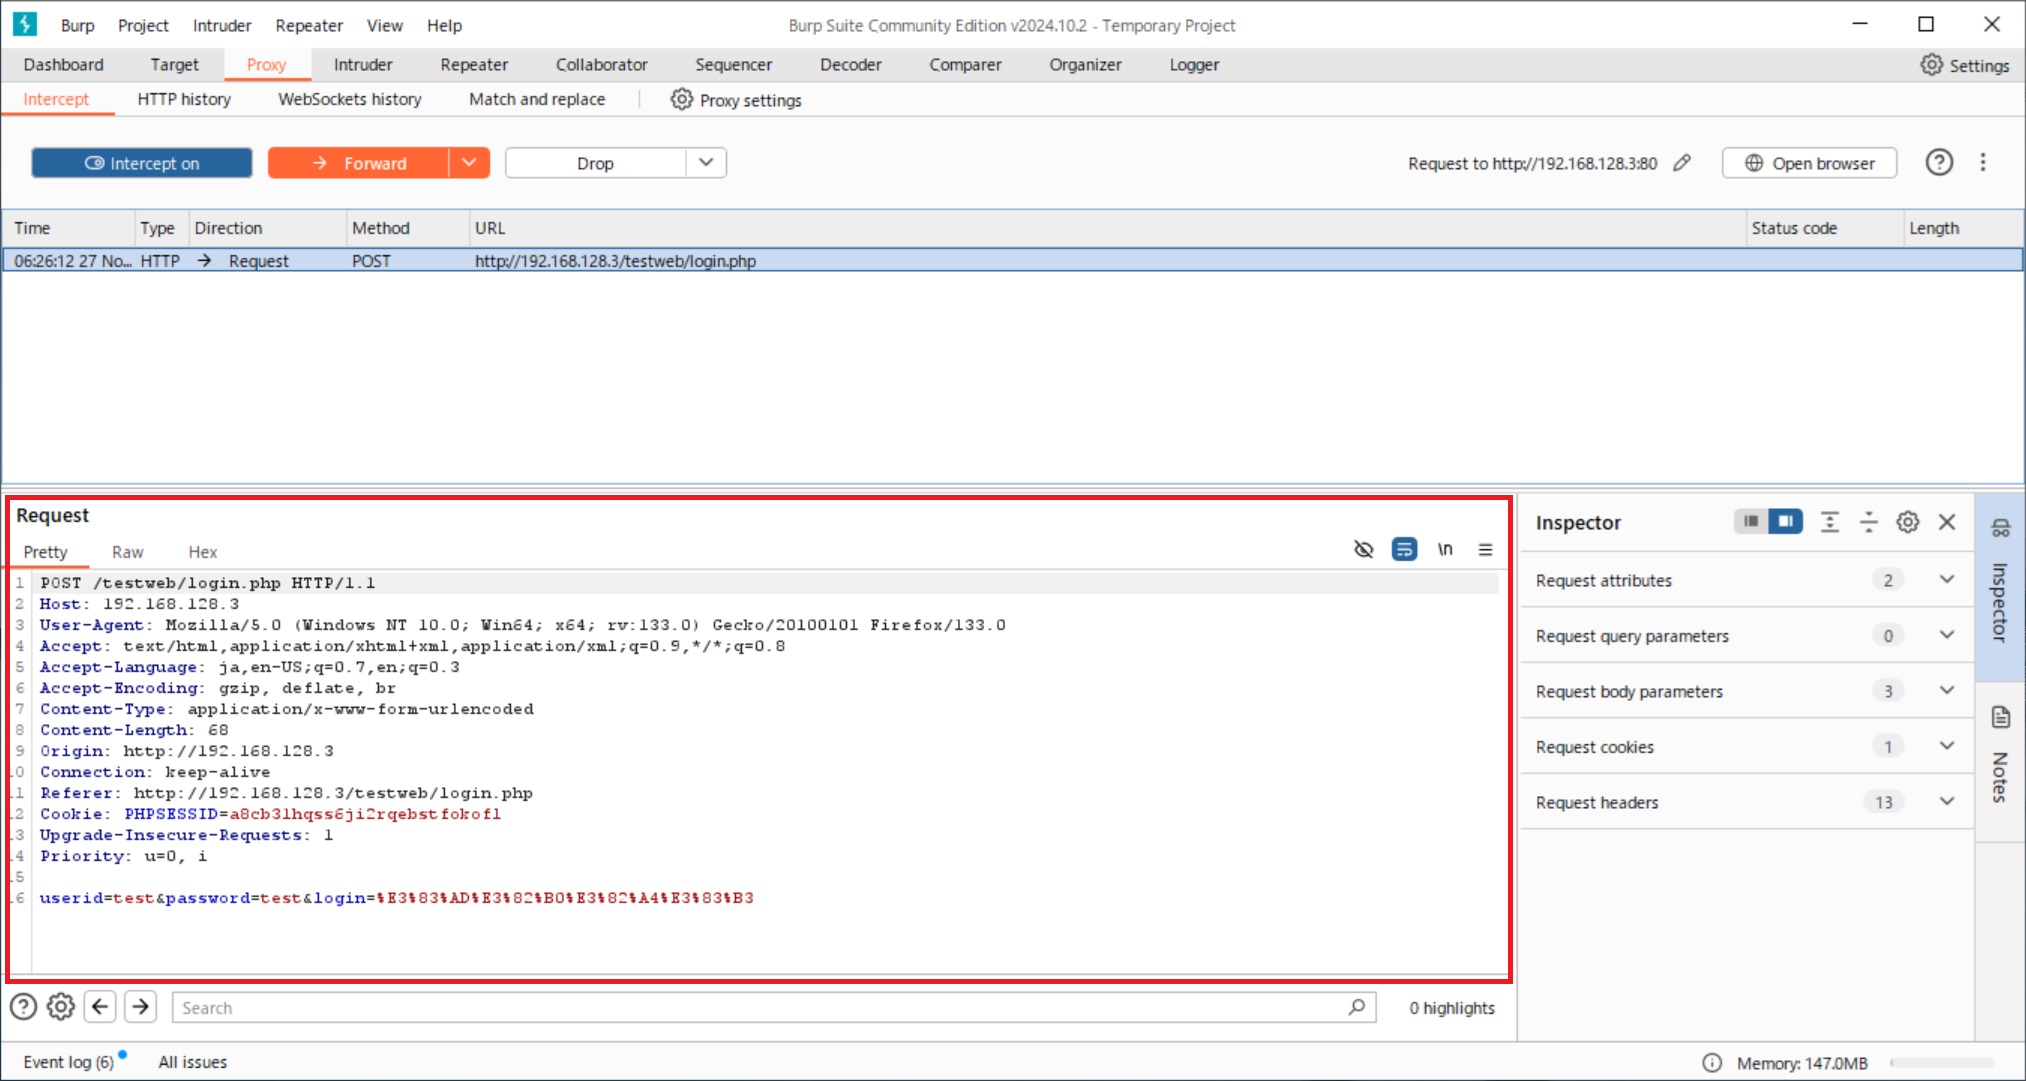Select the intercepted POST login.php row
This screenshot has height=1081, width=2026.
coord(1012,260)
